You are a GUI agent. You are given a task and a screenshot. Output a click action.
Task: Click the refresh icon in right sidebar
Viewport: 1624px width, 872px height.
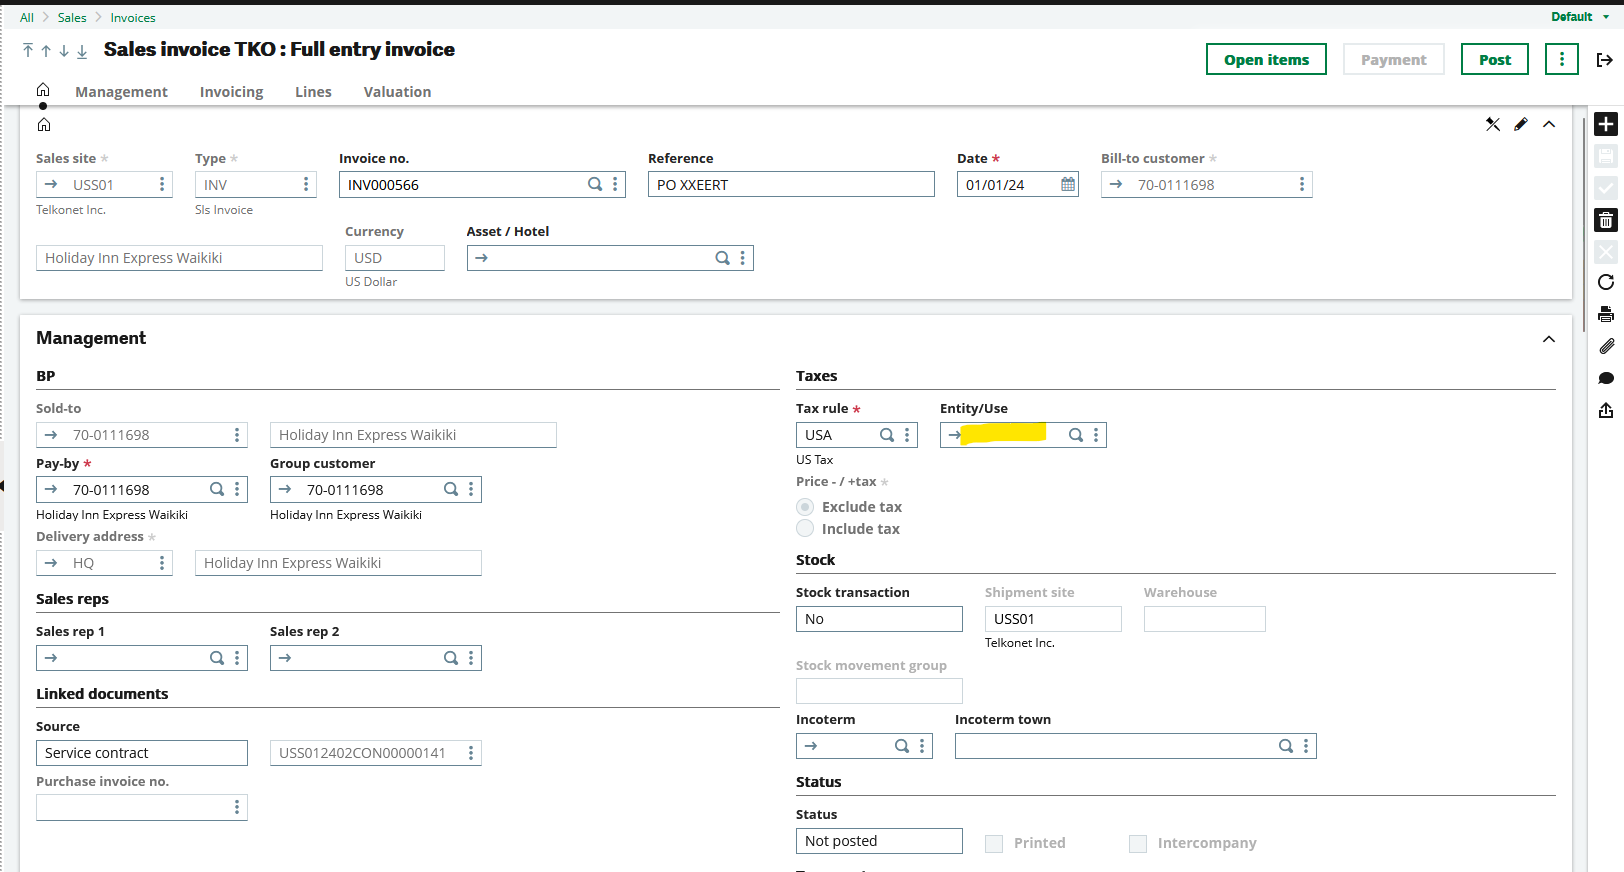click(1606, 282)
